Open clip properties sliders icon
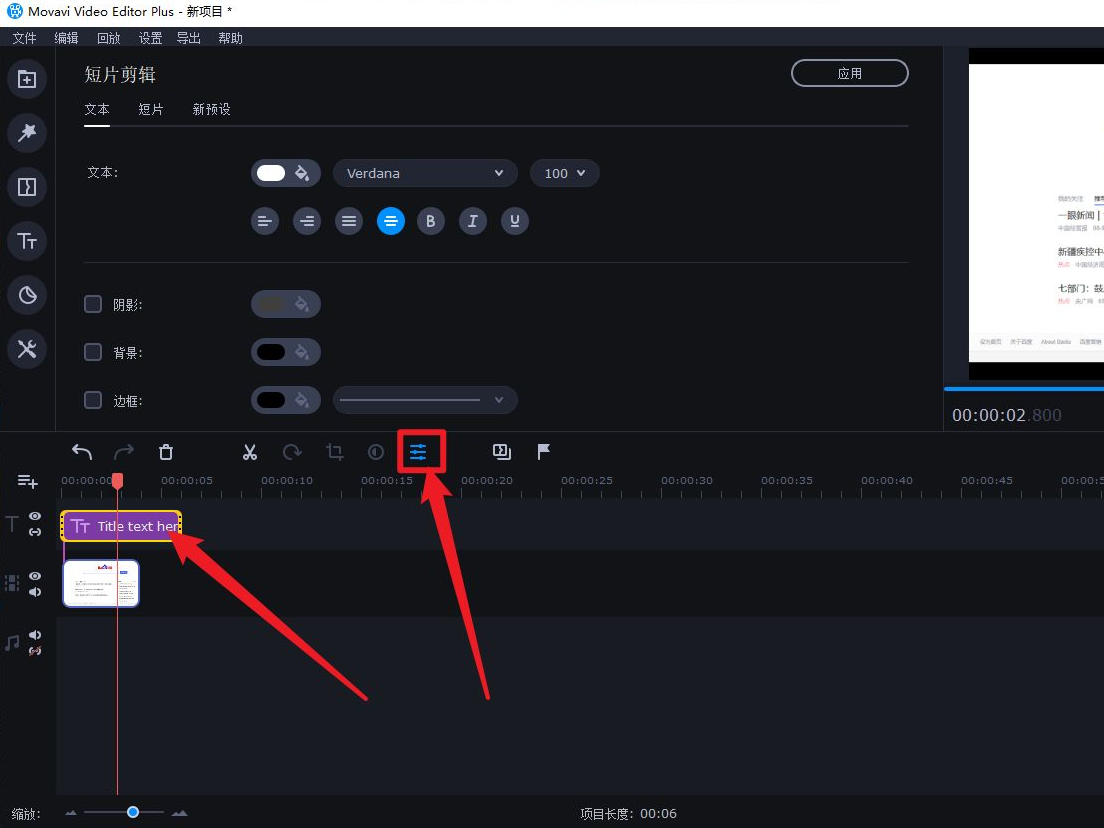 point(418,452)
